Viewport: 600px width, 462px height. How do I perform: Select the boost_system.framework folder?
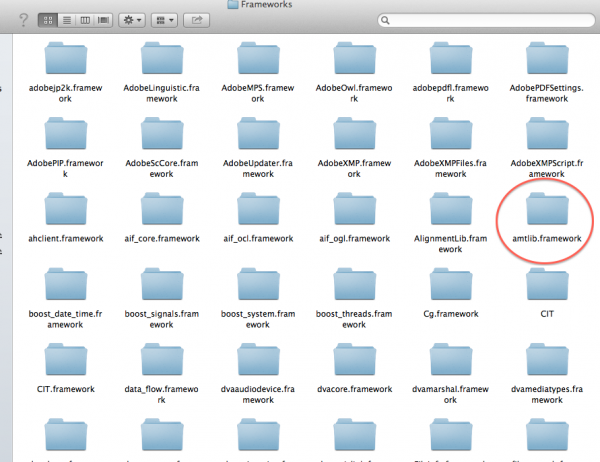(x=258, y=284)
